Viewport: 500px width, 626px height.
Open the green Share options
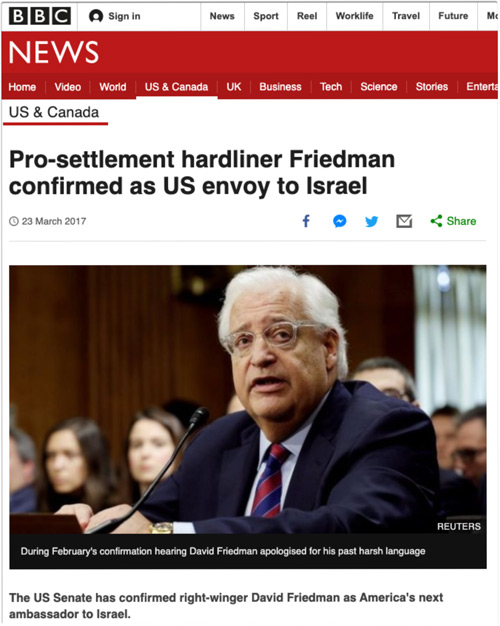click(x=453, y=221)
